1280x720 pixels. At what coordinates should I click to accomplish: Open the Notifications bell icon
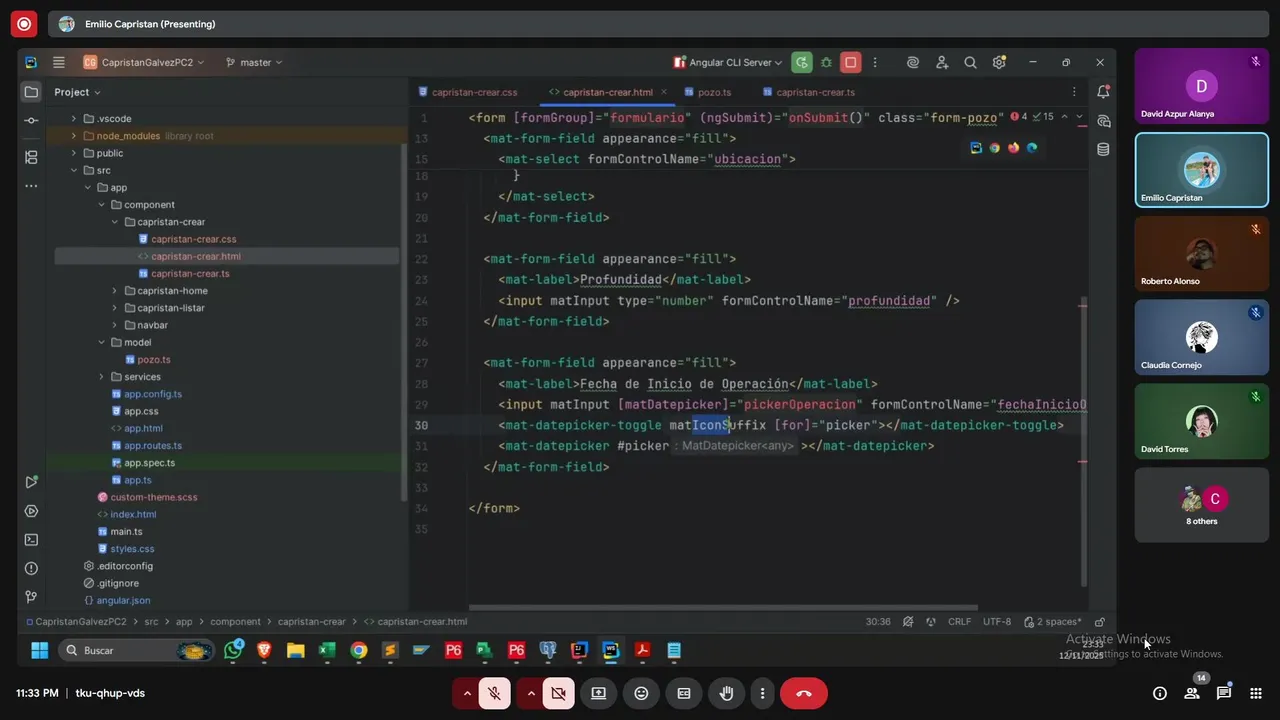tap(1103, 92)
